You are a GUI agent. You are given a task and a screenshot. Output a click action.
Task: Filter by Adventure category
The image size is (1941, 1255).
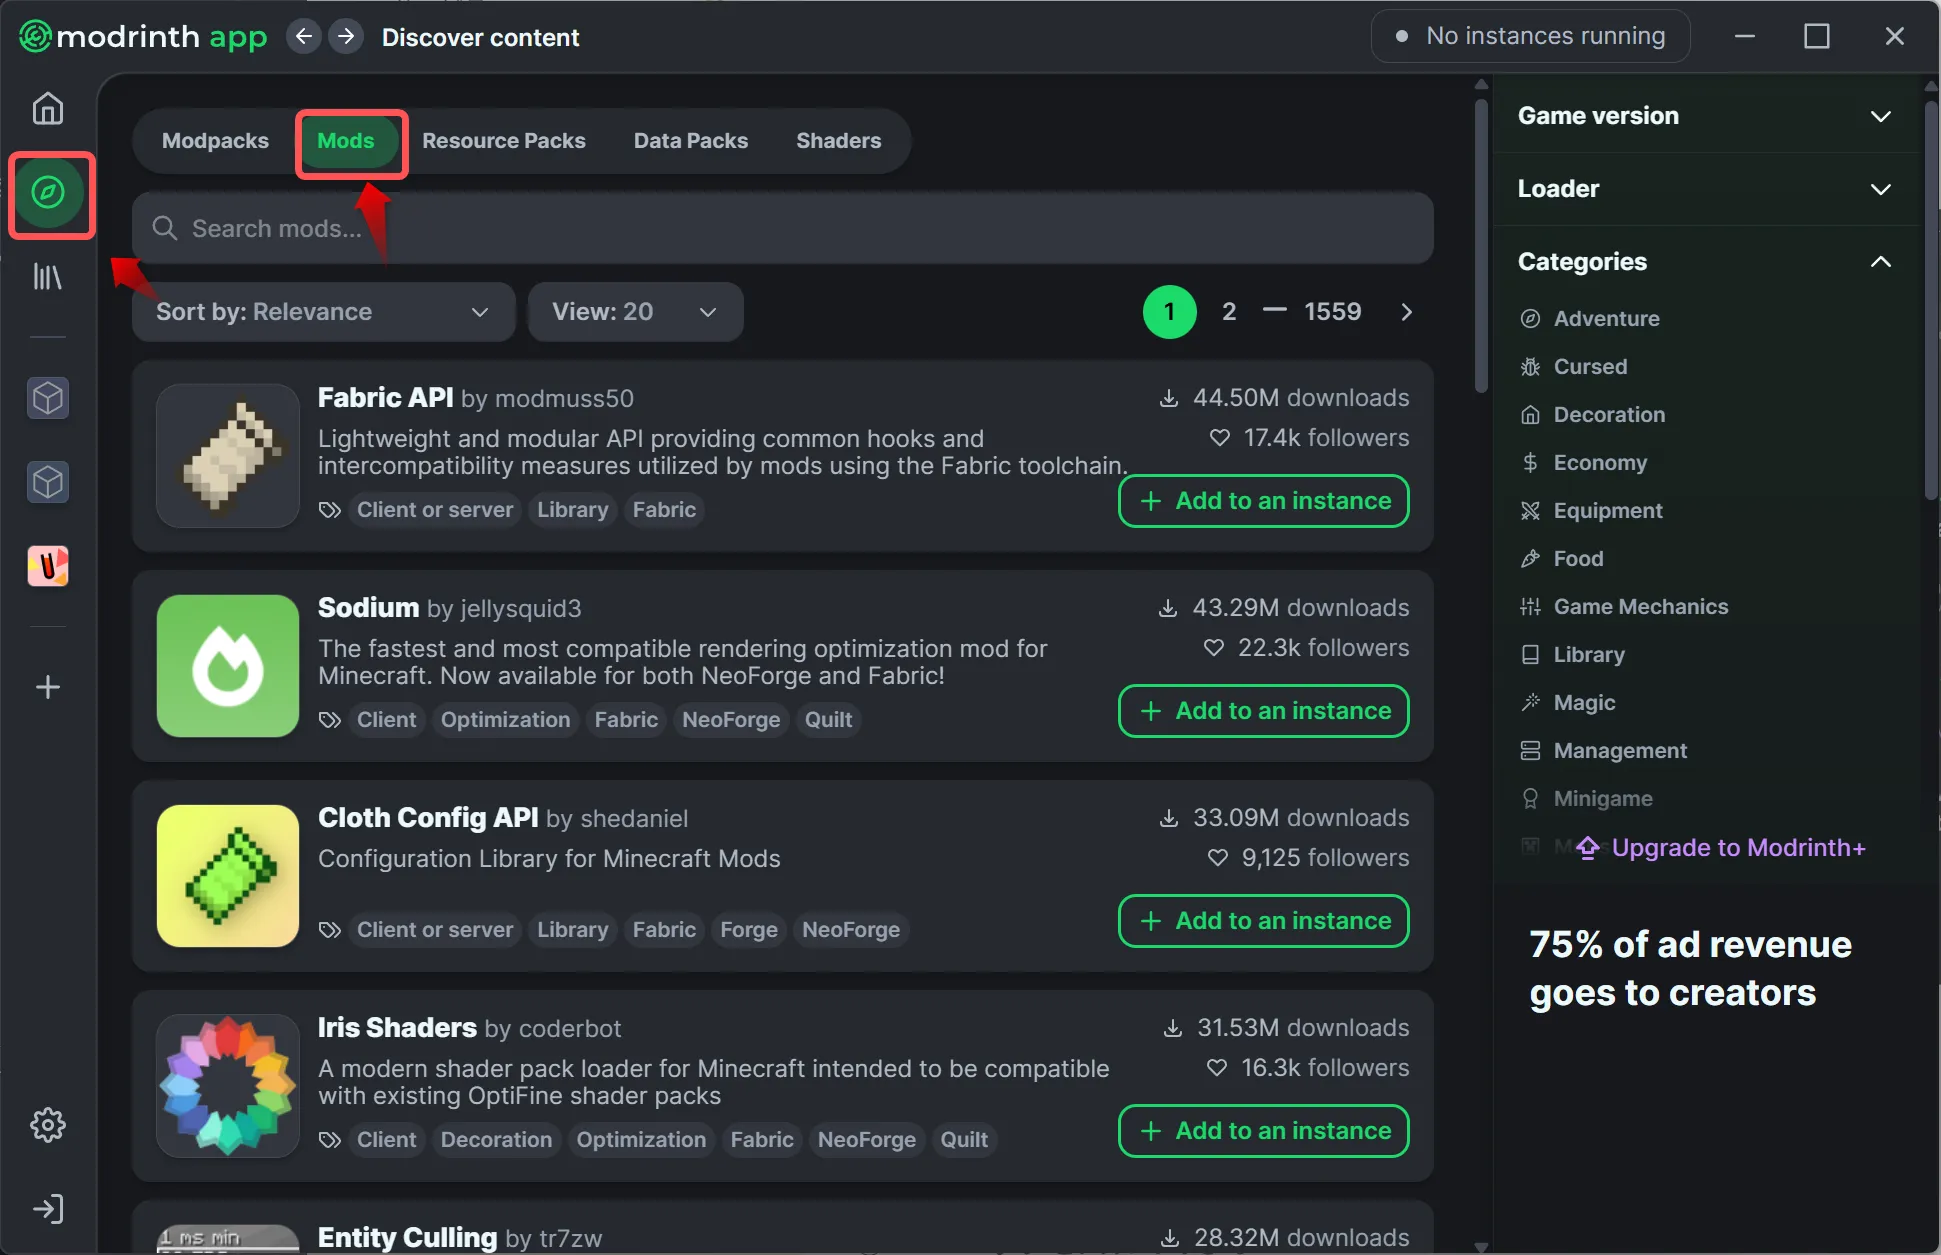[x=1605, y=318]
